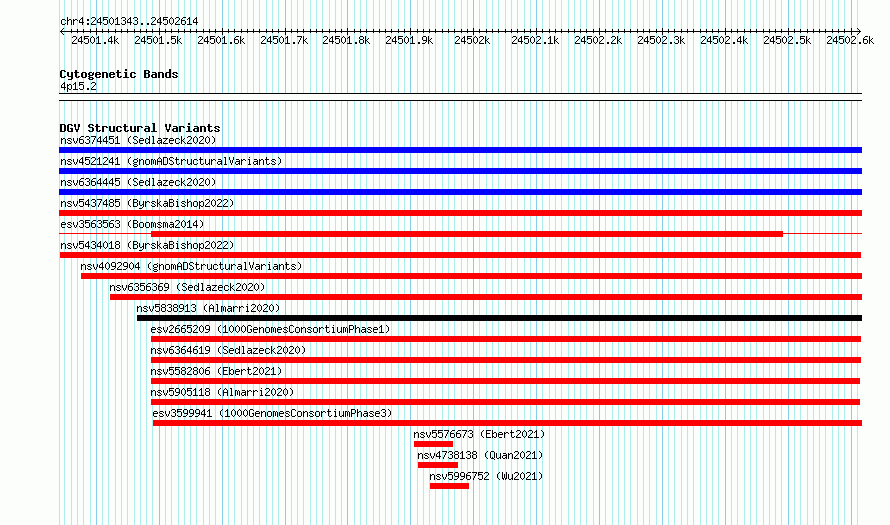Click the red bar under nsv6356369
This screenshot has width=890, height=525.
coord(486,297)
